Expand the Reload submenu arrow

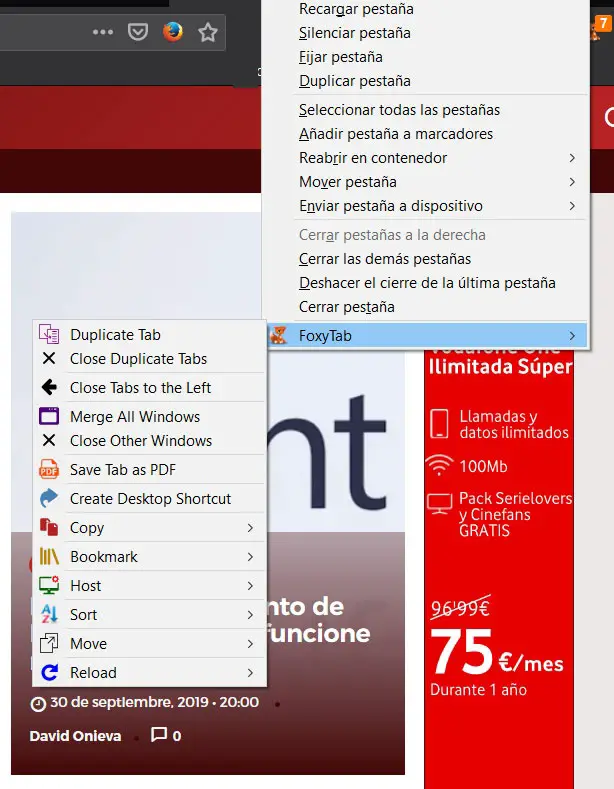(x=250, y=673)
